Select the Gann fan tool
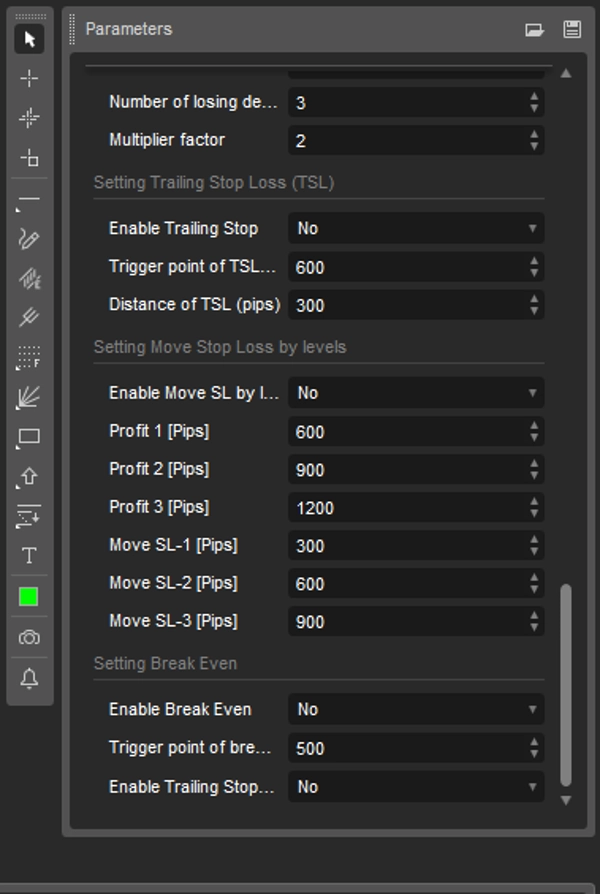Viewport: 600px width, 894px height. tap(29, 397)
